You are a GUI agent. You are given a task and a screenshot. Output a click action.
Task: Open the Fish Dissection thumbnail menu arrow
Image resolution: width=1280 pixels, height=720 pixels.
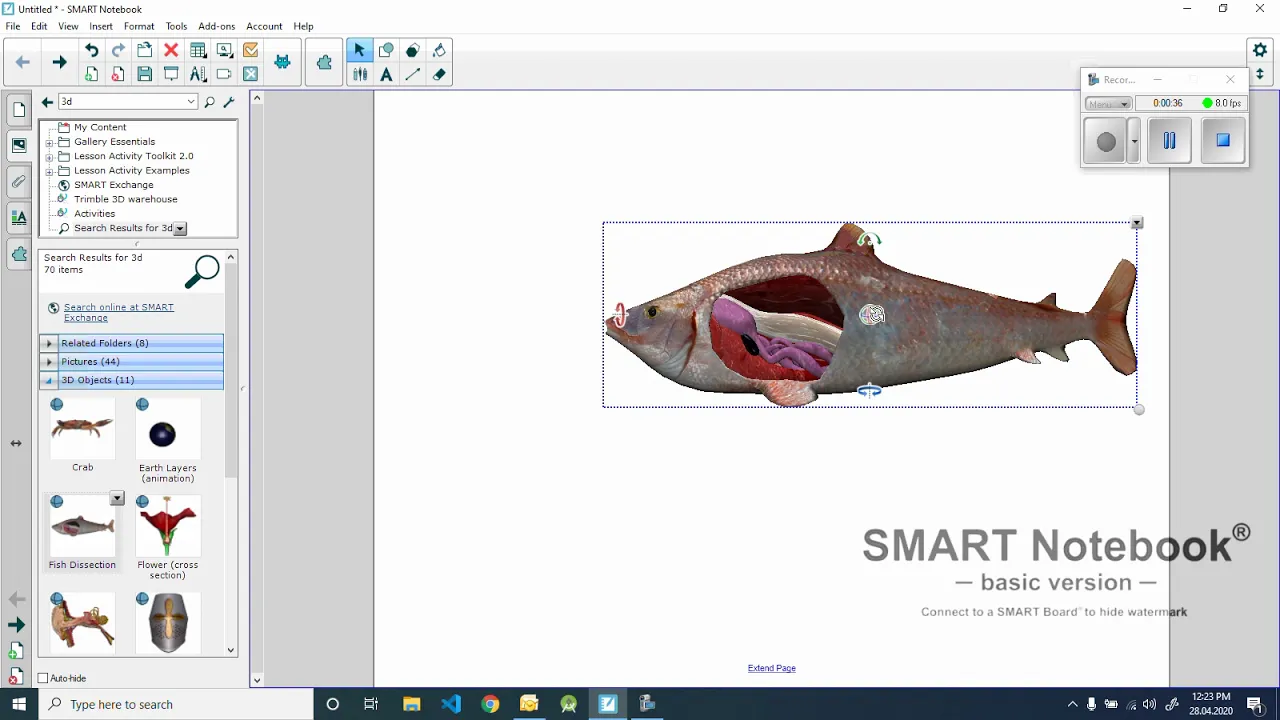[x=117, y=498]
